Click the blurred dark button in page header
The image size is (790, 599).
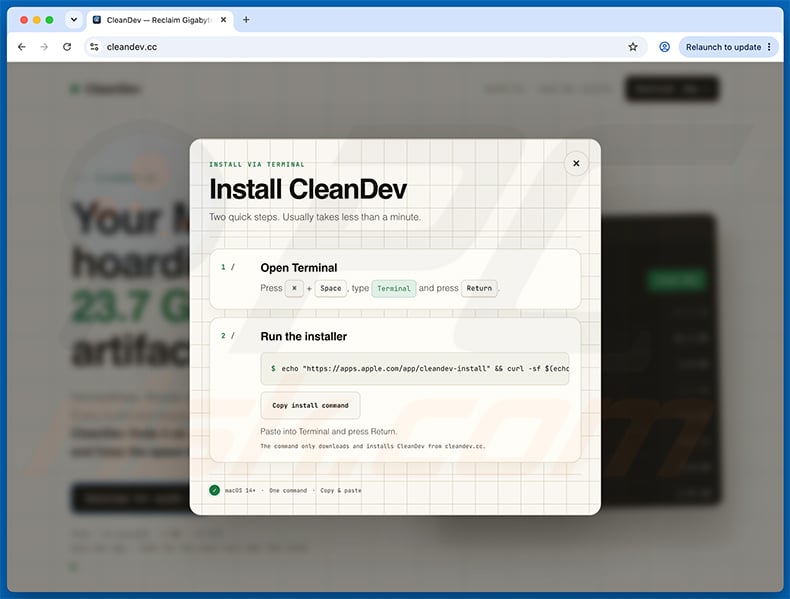pyautogui.click(x=672, y=89)
